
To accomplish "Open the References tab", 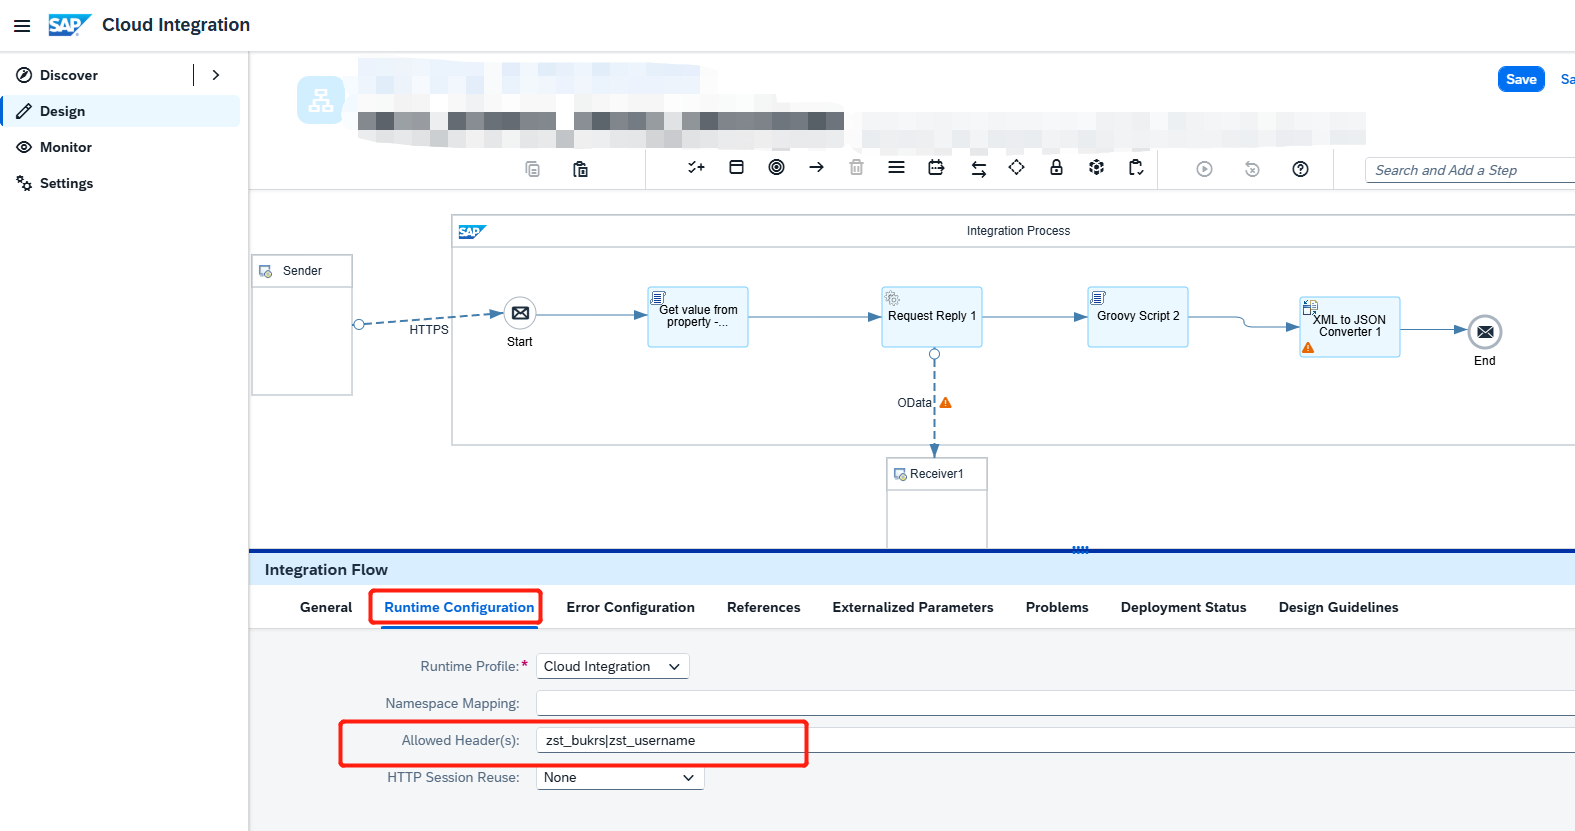I will [764, 607].
